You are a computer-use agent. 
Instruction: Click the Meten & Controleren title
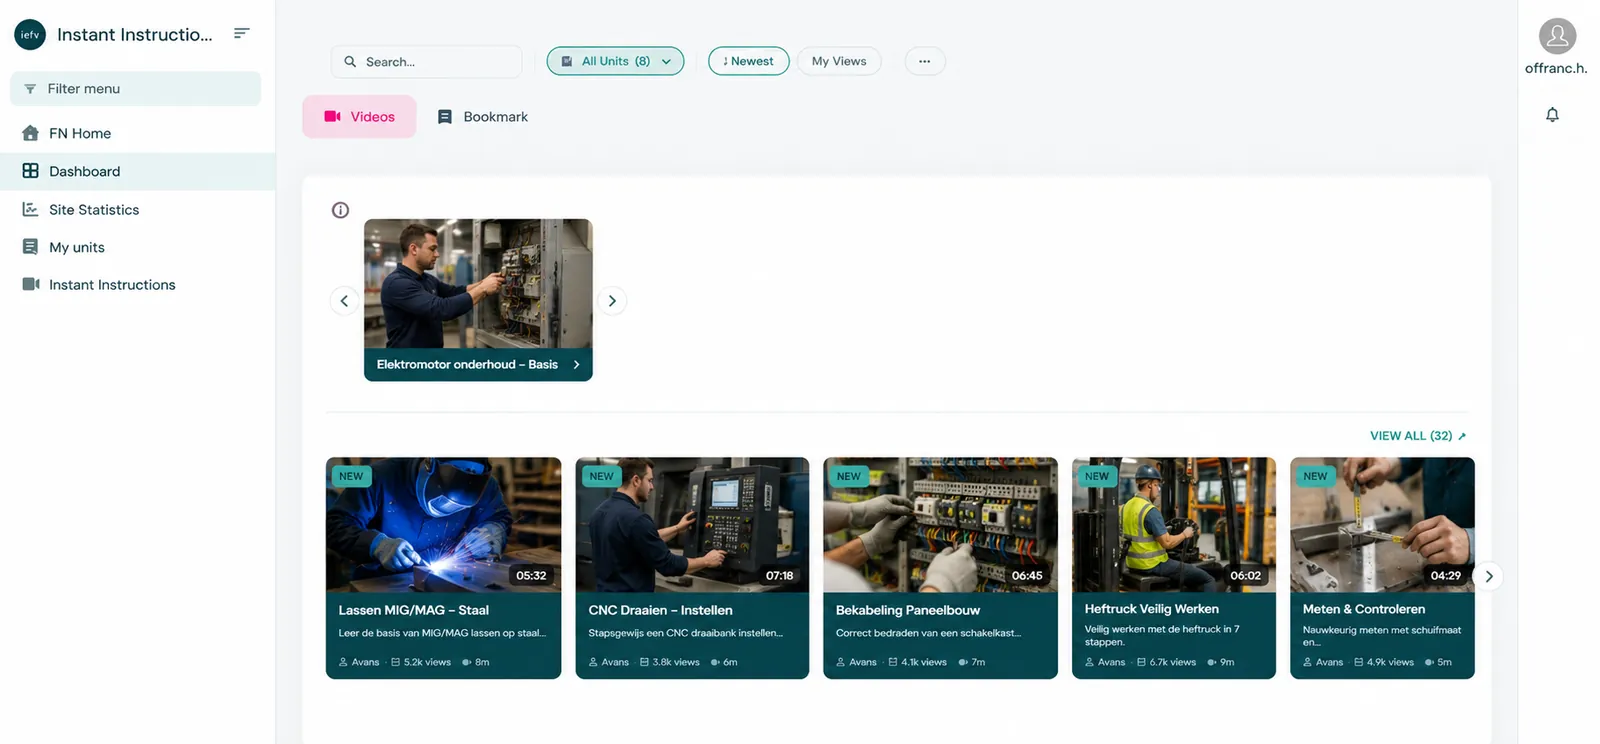(1364, 609)
